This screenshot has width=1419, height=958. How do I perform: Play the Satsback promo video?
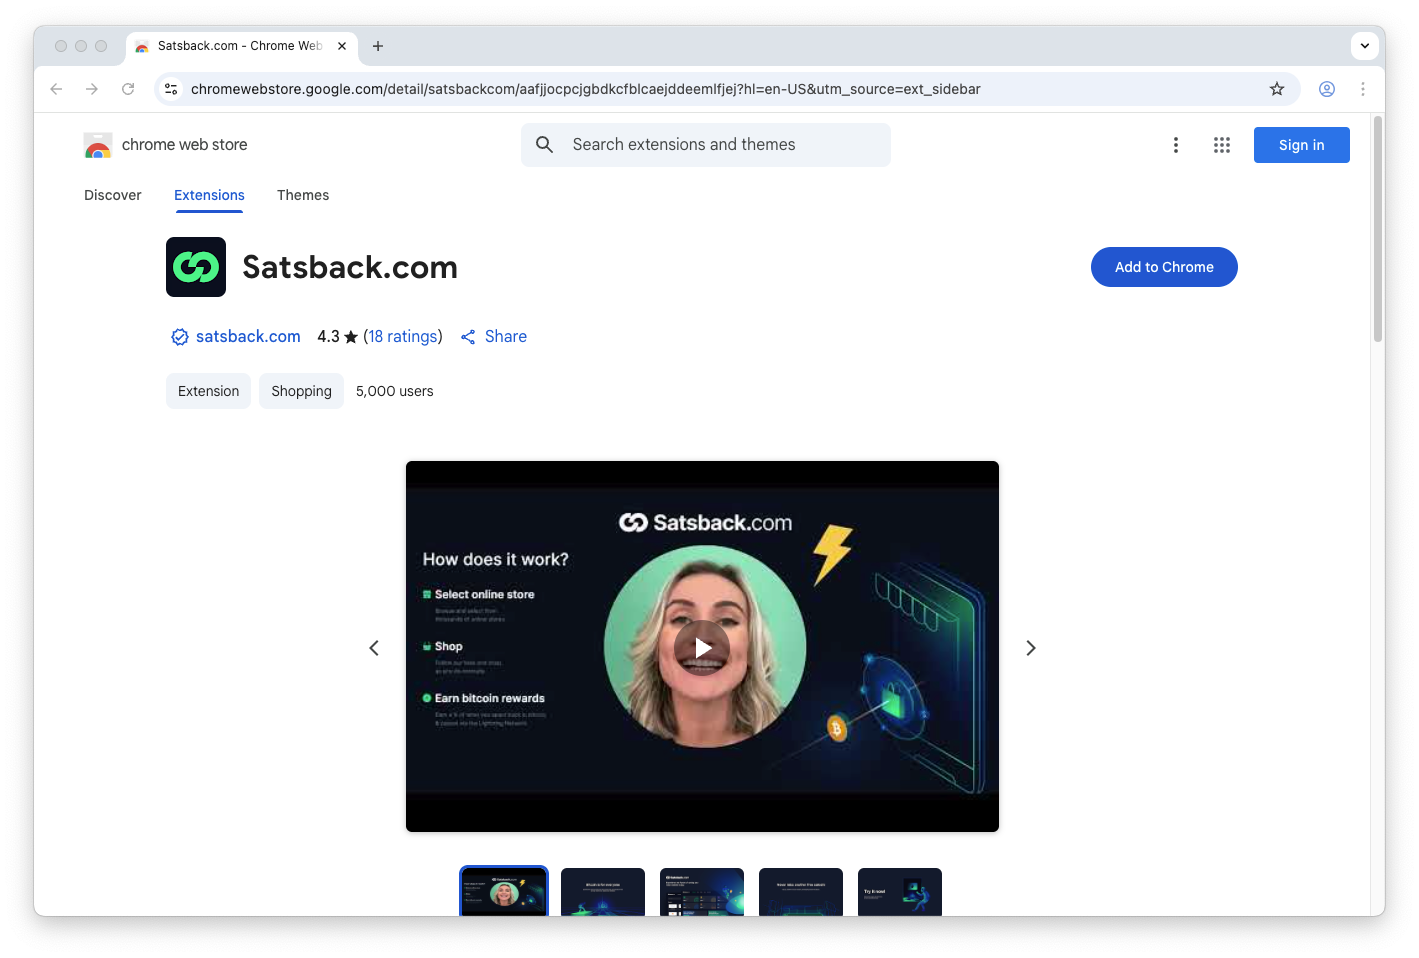point(702,648)
